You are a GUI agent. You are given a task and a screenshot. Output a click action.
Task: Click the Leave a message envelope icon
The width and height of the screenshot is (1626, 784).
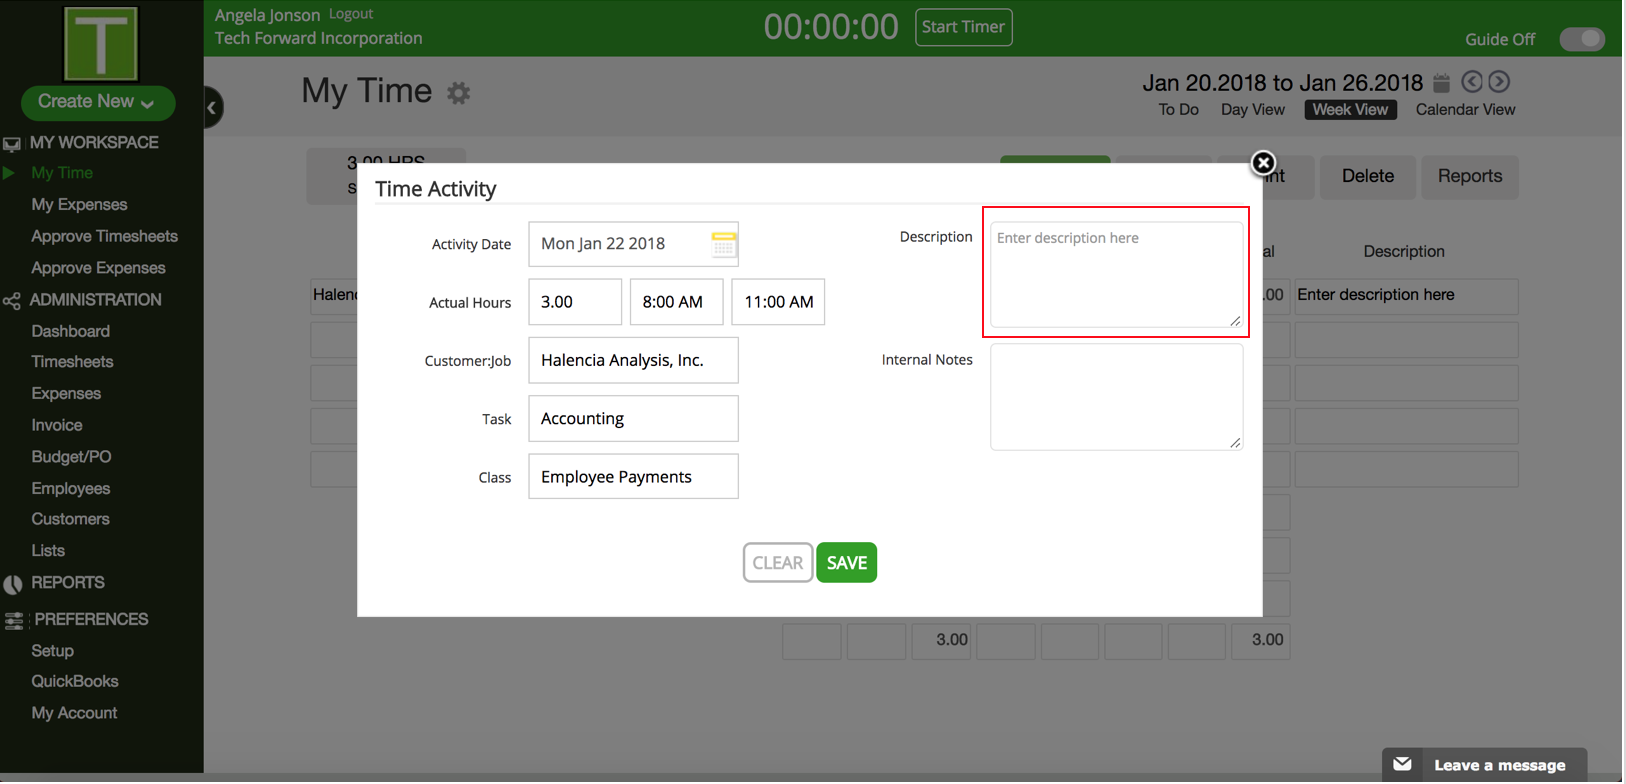coord(1403,764)
